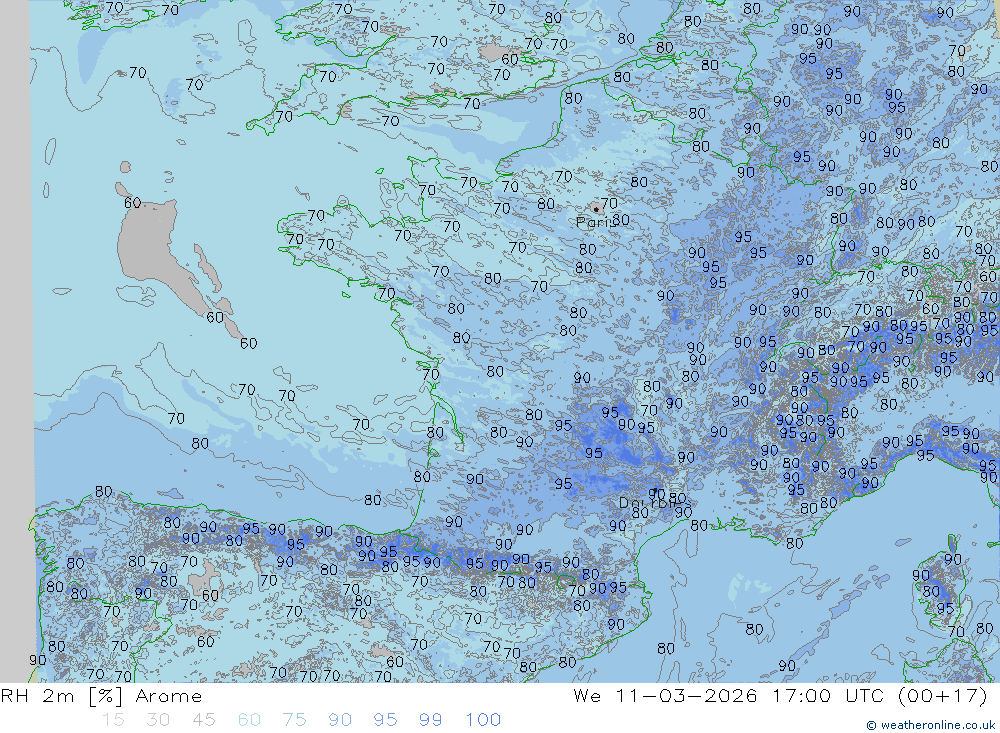Viewport: 1000px width, 733px height.
Task: Click legend value 30
Action: tap(158, 720)
